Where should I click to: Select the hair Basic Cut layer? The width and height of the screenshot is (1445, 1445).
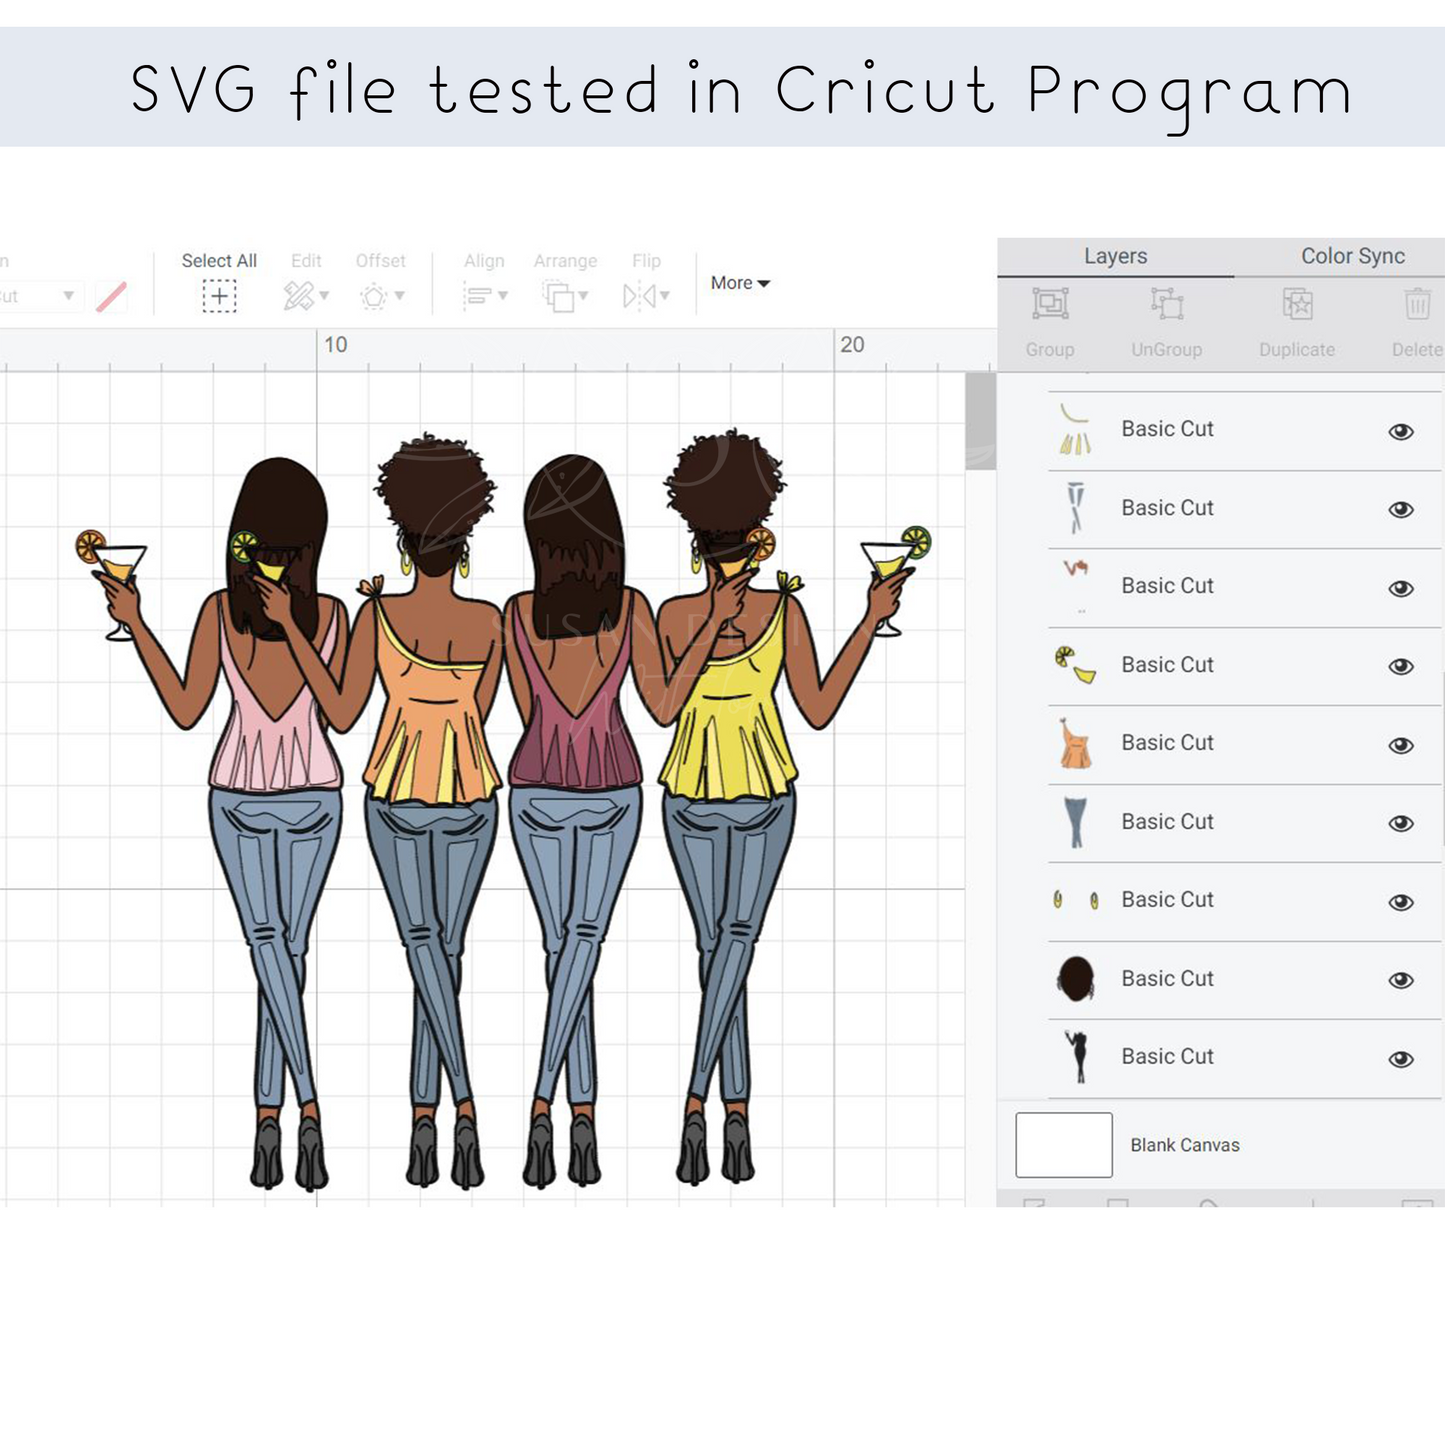tap(1167, 979)
